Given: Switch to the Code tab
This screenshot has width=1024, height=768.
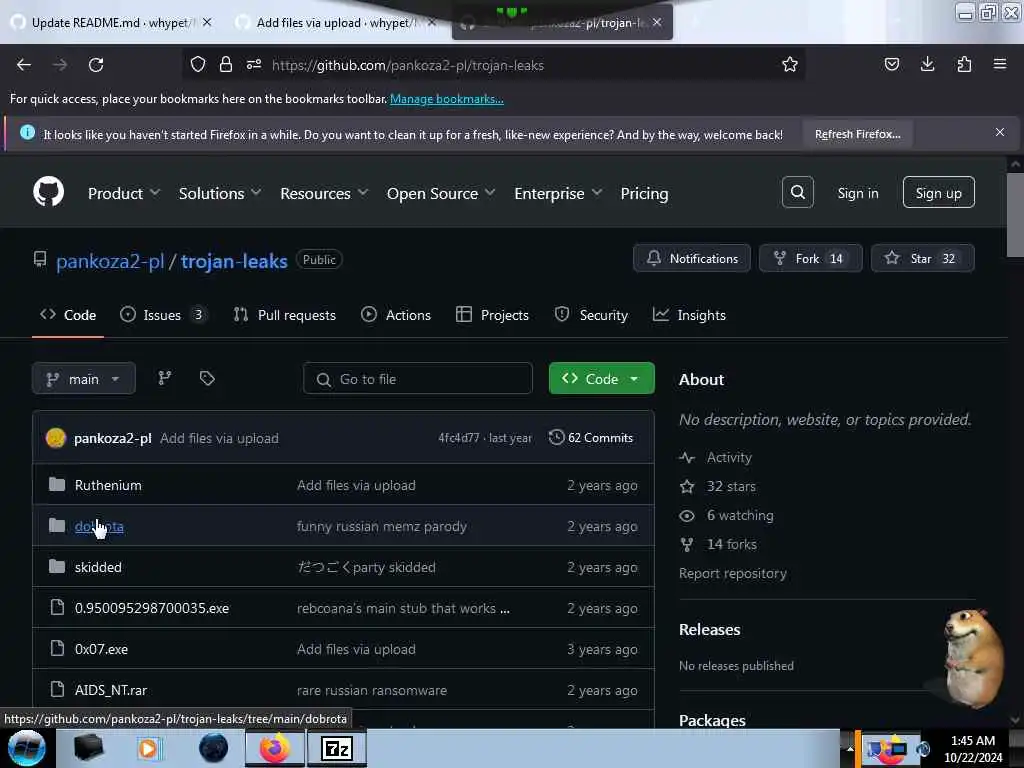Looking at the screenshot, I should point(68,315).
